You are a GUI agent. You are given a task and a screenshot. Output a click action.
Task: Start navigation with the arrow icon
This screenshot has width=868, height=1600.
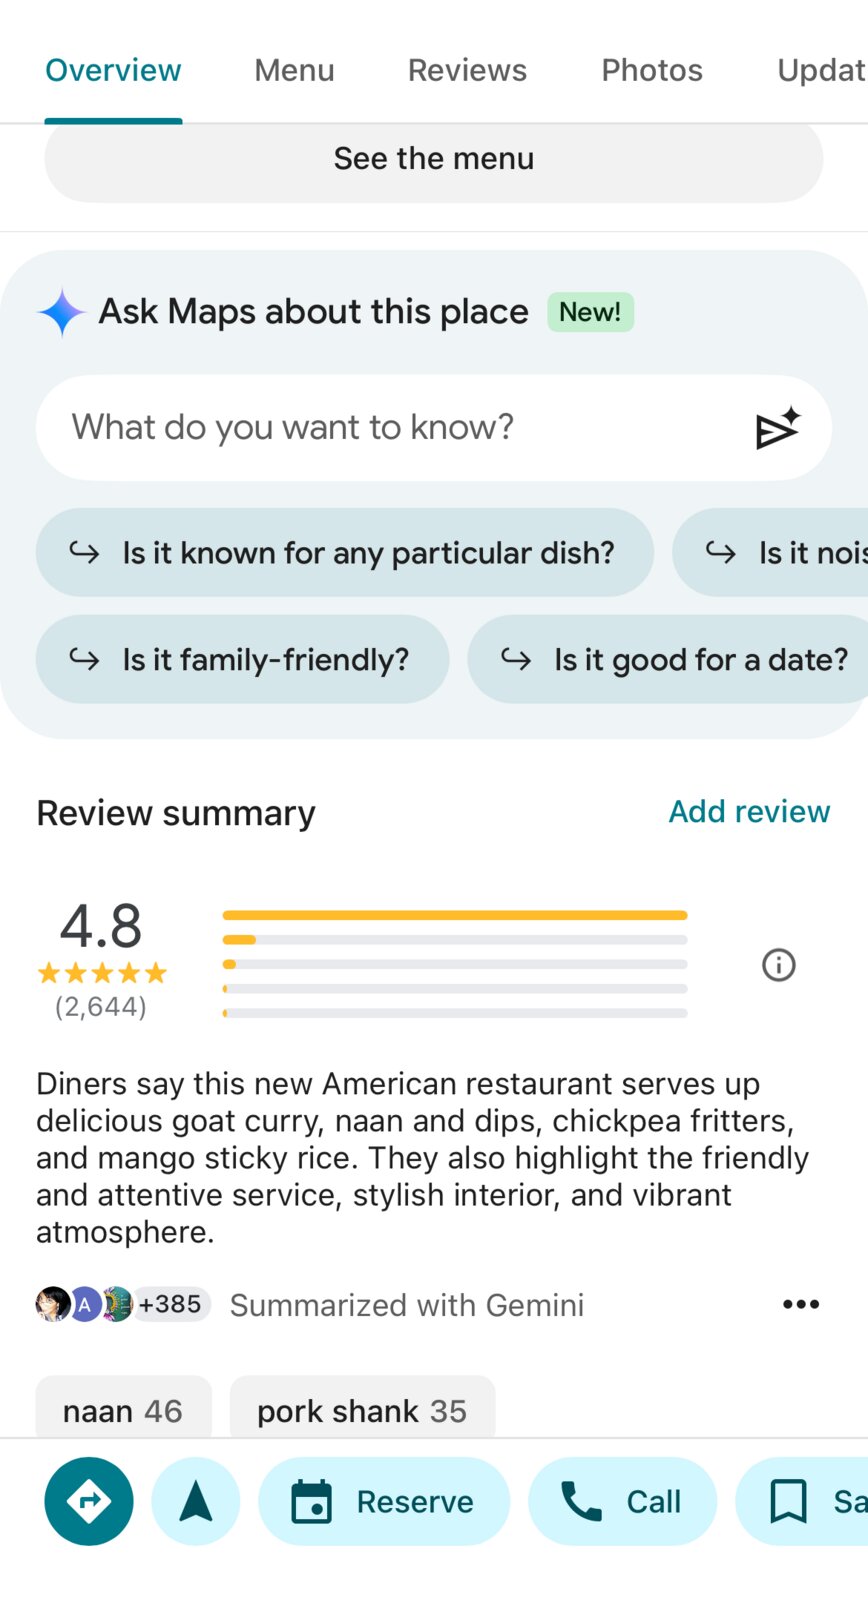196,1501
